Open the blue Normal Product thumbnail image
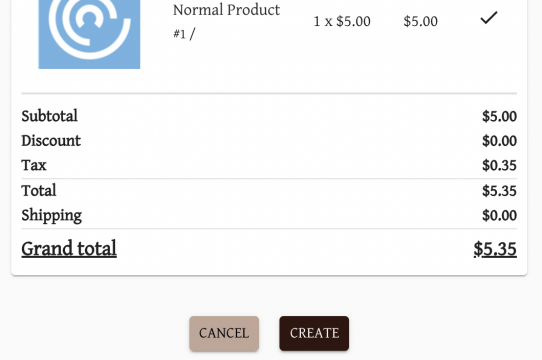Viewport: 542px width, 360px height. 89,34
